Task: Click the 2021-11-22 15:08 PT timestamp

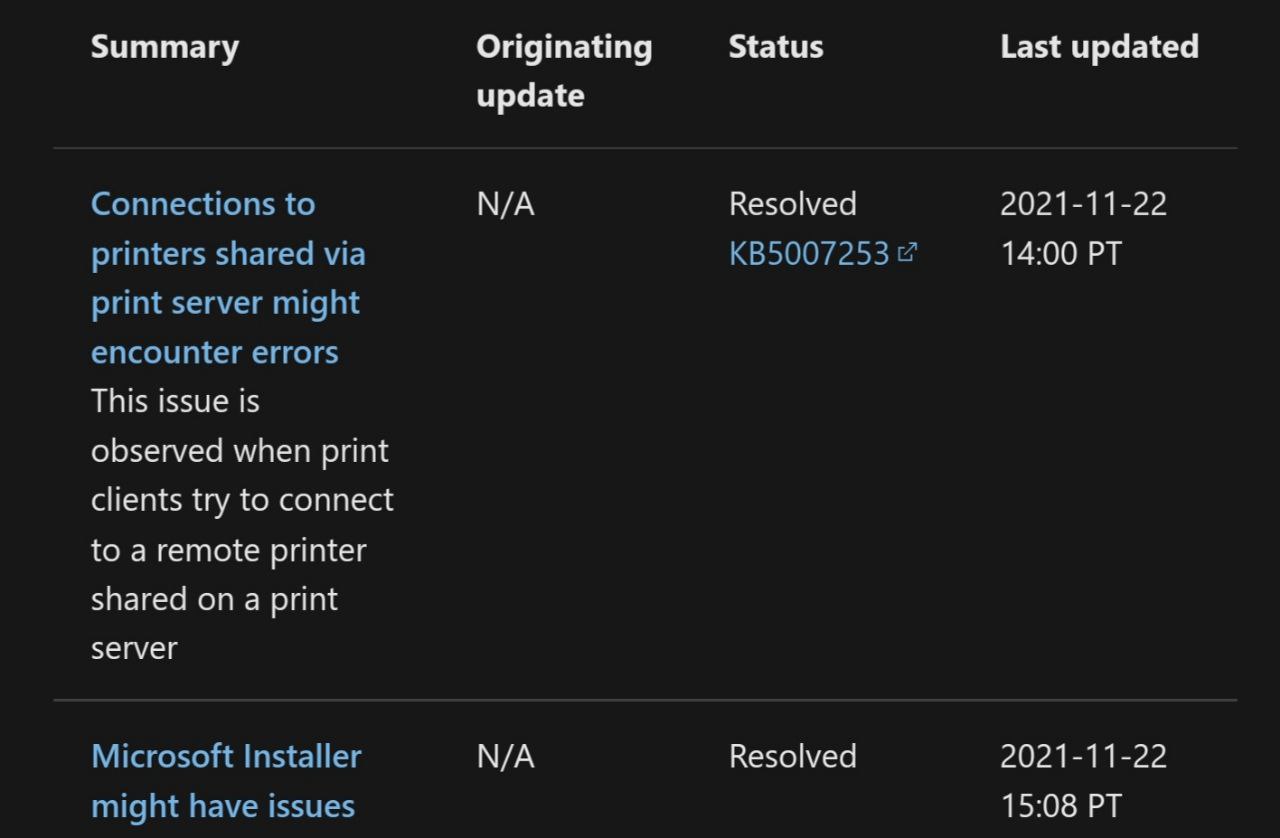Action: click(1083, 781)
